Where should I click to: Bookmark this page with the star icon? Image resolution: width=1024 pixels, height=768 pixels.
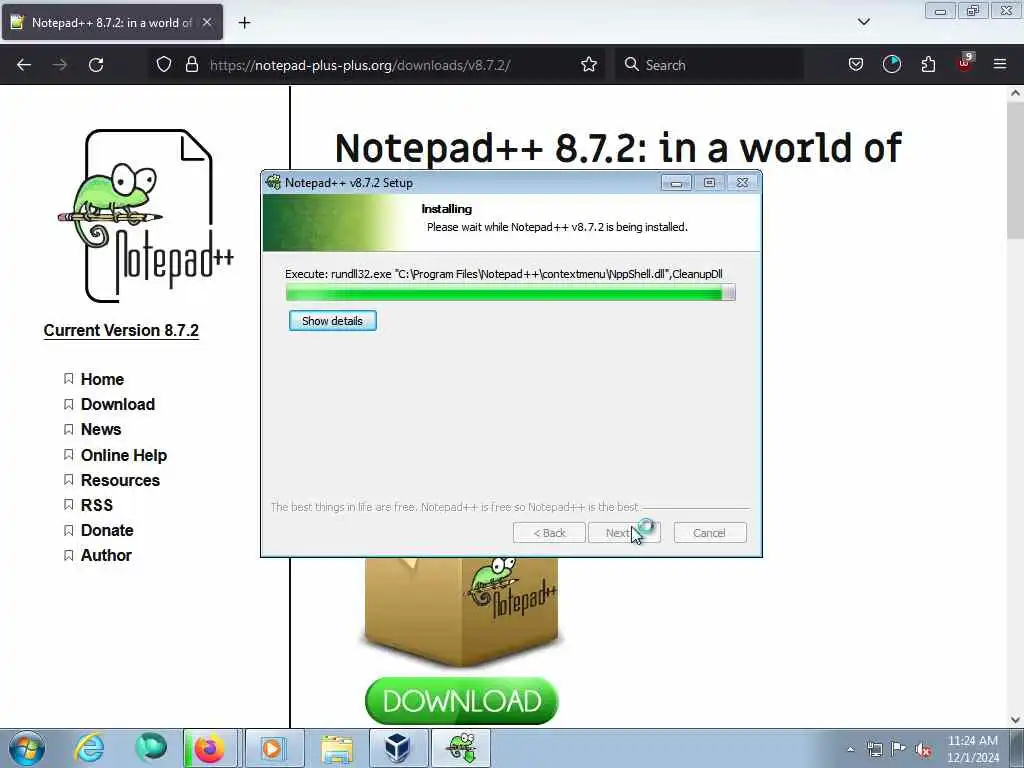click(x=588, y=65)
